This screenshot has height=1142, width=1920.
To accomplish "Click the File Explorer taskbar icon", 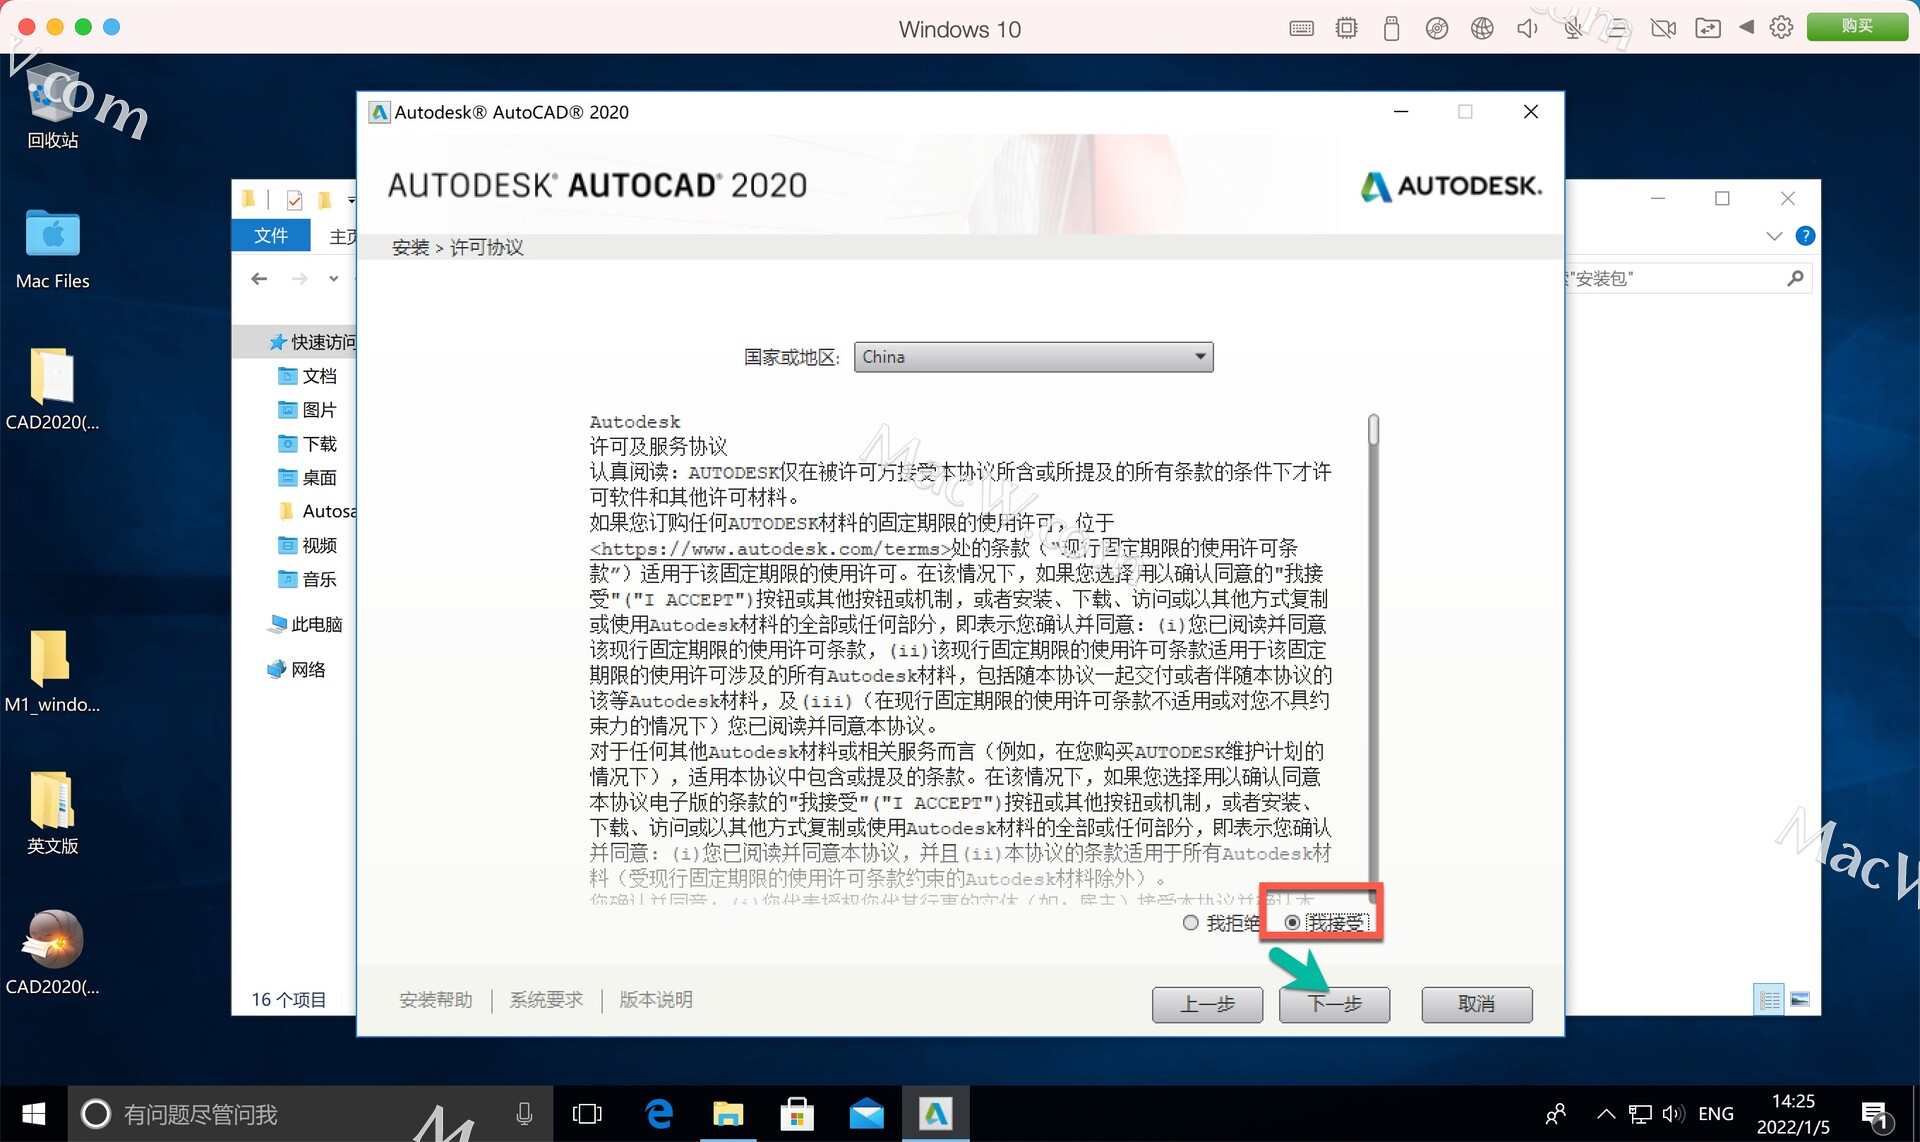I will (728, 1113).
